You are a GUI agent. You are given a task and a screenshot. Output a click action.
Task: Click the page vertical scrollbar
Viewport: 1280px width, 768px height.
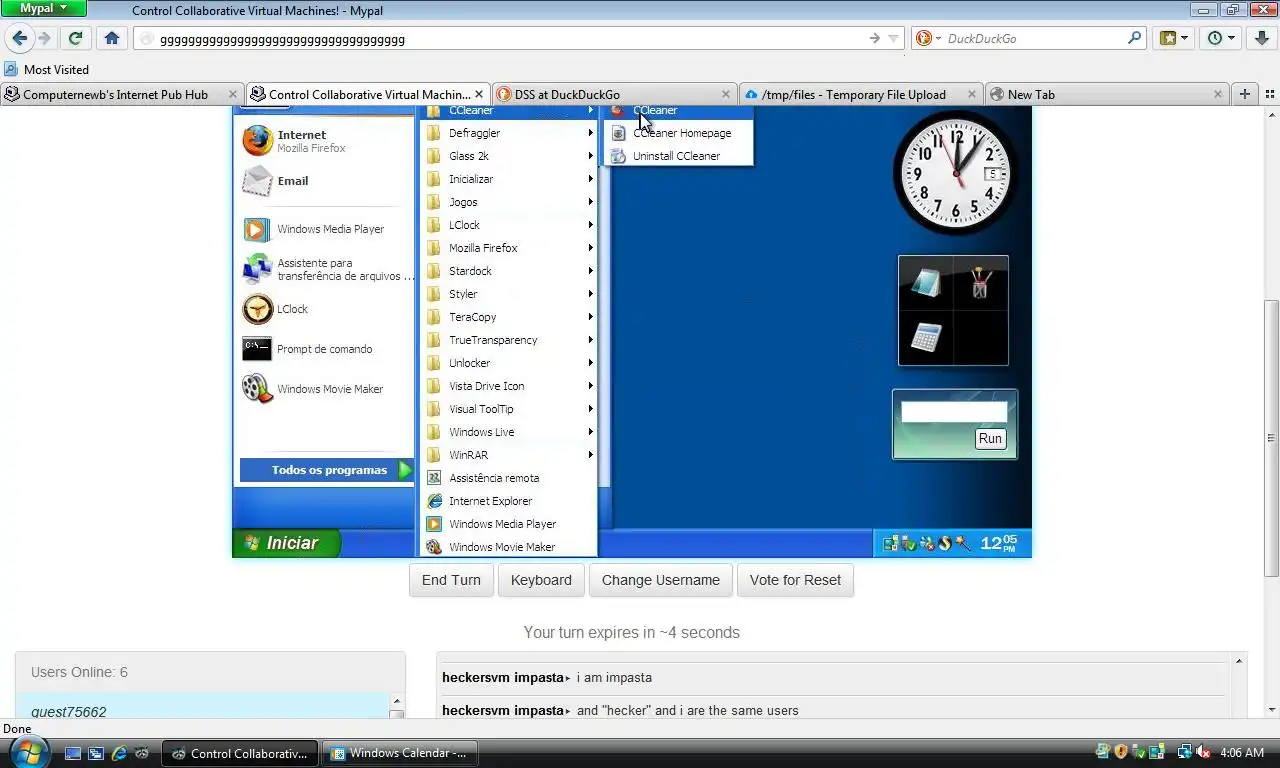pos(1272,437)
